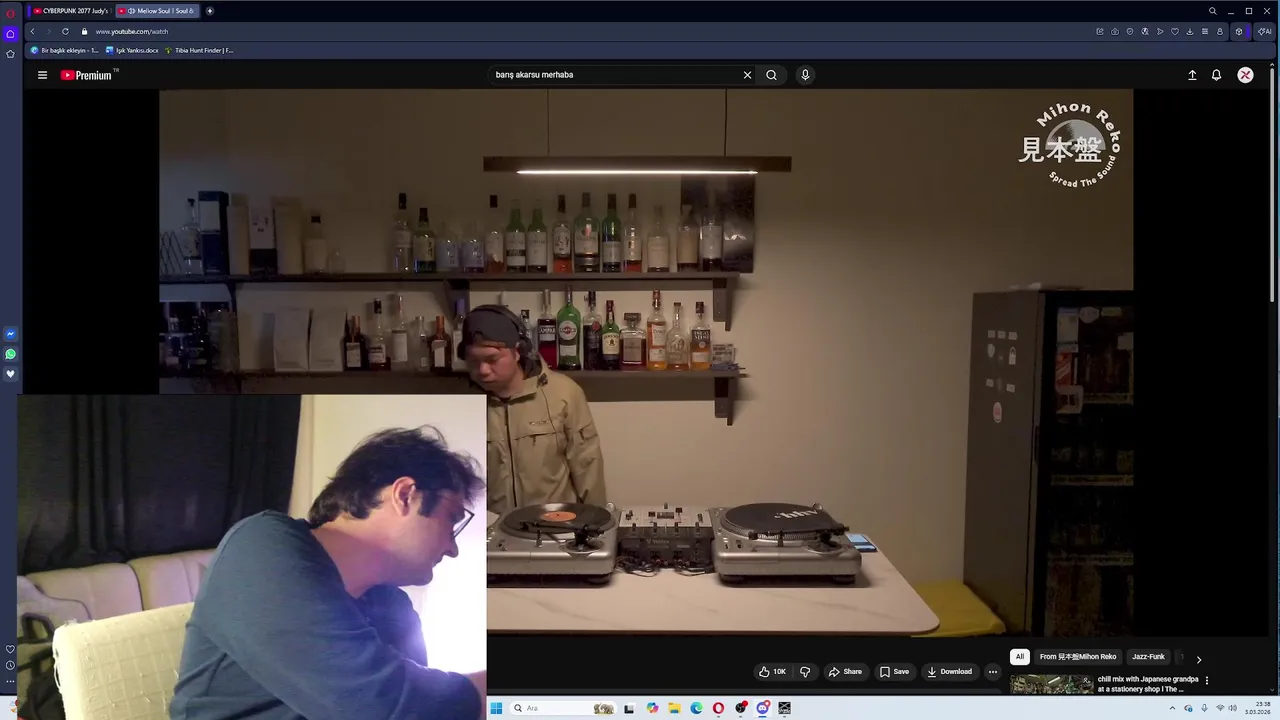Open the 'Işık Yankısı.docx' bookmark
1280x720 pixels.
tap(132, 50)
